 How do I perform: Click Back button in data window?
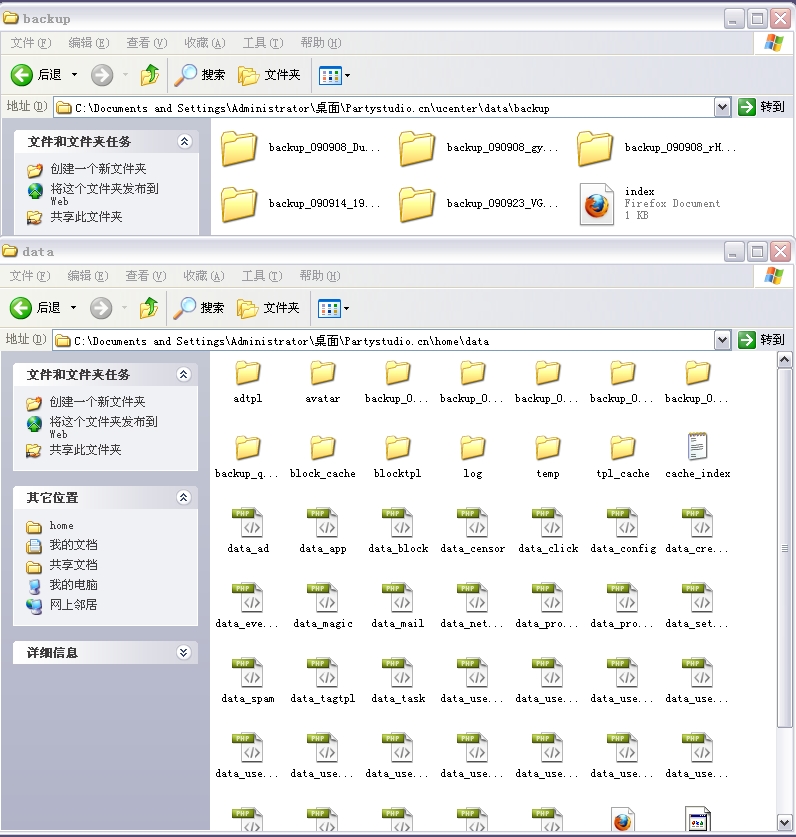[x=35, y=308]
